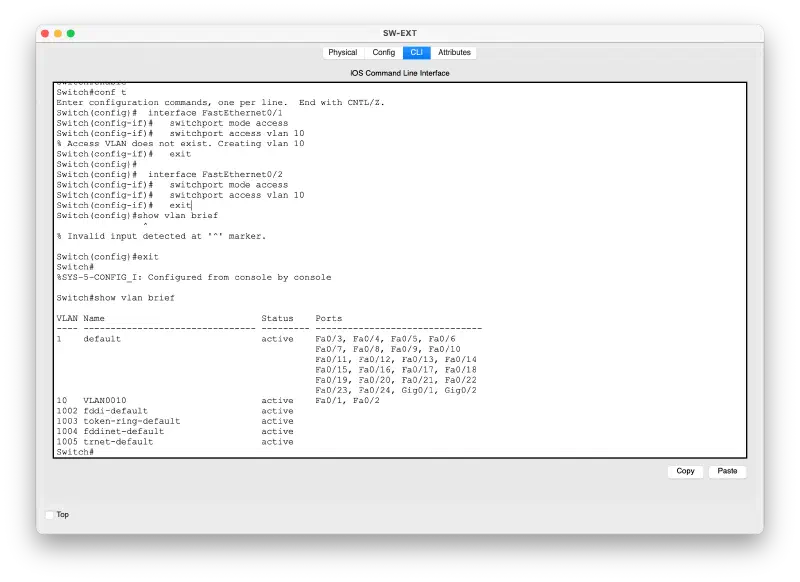
Task: Click the 'Switch(config)#exit' line
Action: coord(108,257)
